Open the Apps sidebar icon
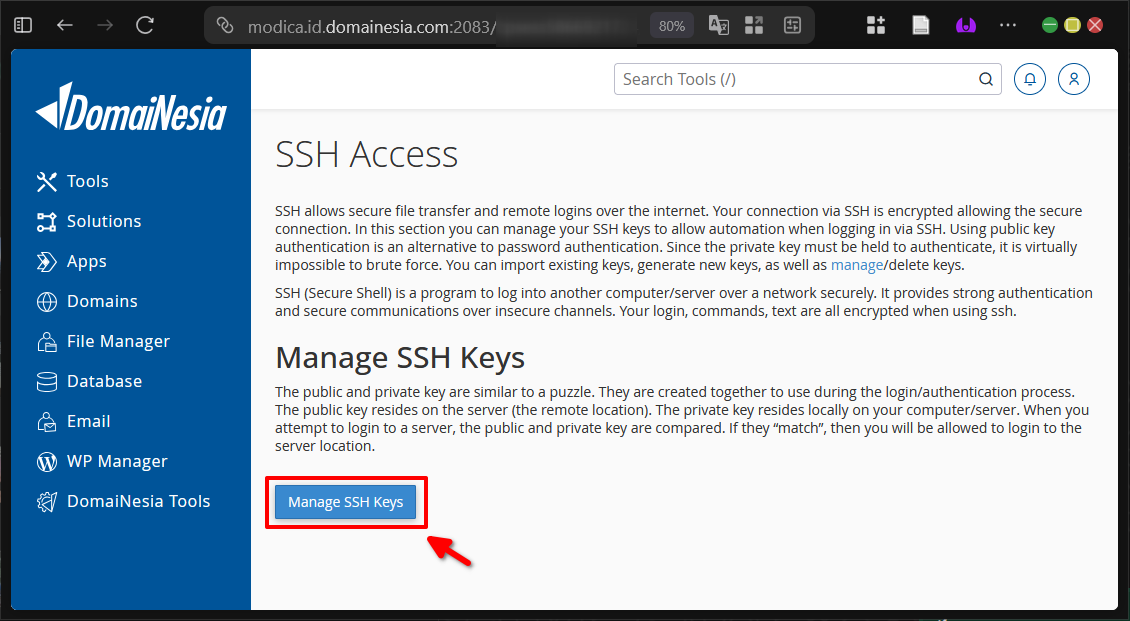This screenshot has width=1130, height=621. (47, 261)
